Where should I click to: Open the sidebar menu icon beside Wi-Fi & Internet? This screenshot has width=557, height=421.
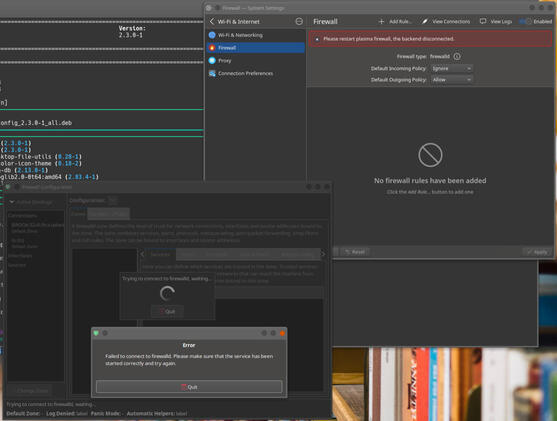pos(299,21)
